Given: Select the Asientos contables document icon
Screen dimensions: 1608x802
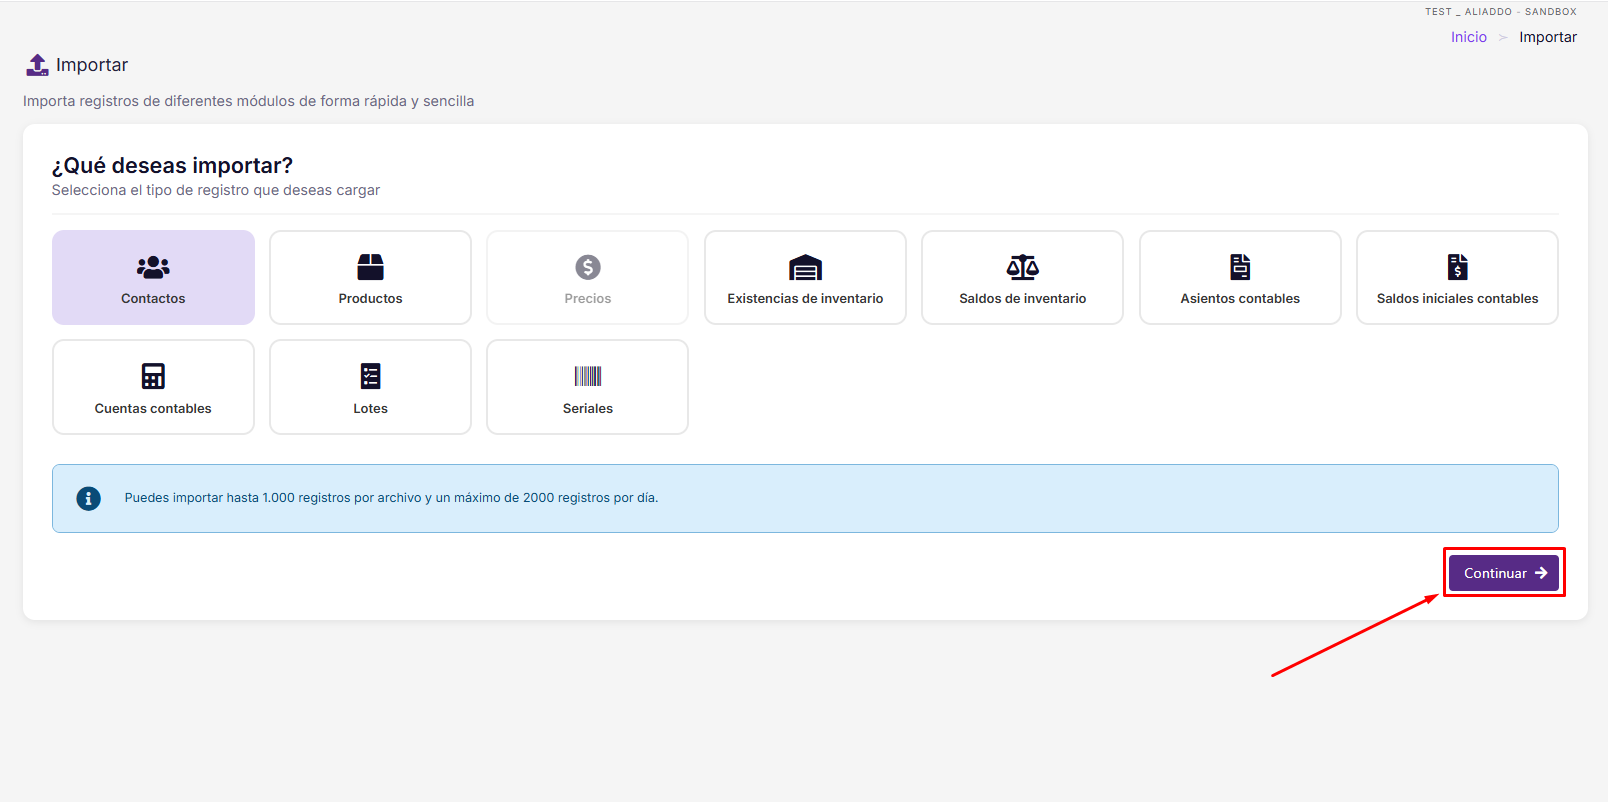Looking at the screenshot, I should [x=1240, y=267].
